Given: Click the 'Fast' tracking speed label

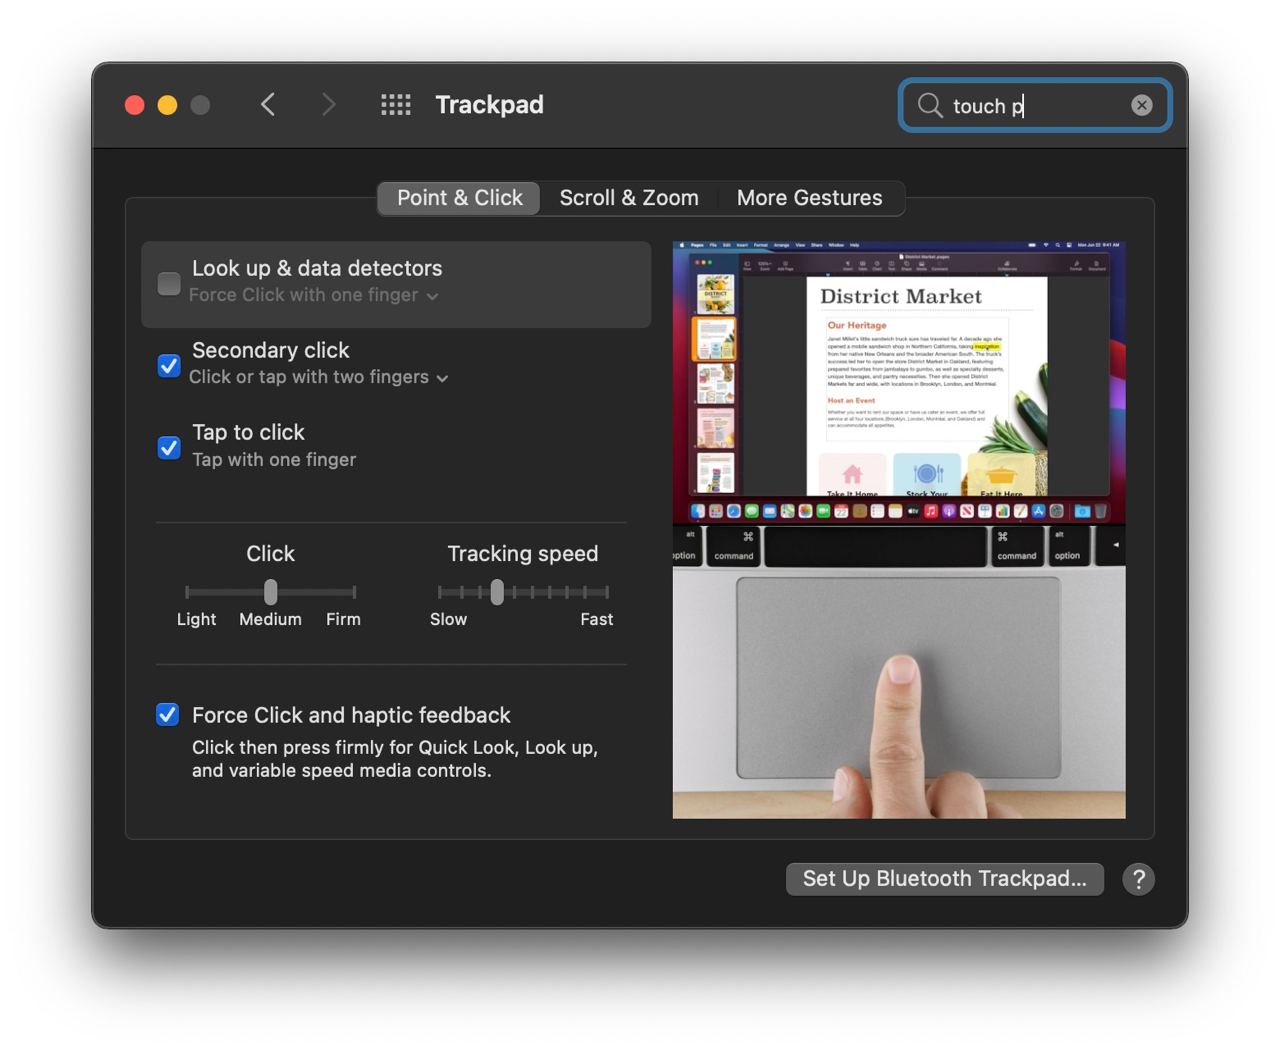Looking at the screenshot, I should (x=597, y=619).
